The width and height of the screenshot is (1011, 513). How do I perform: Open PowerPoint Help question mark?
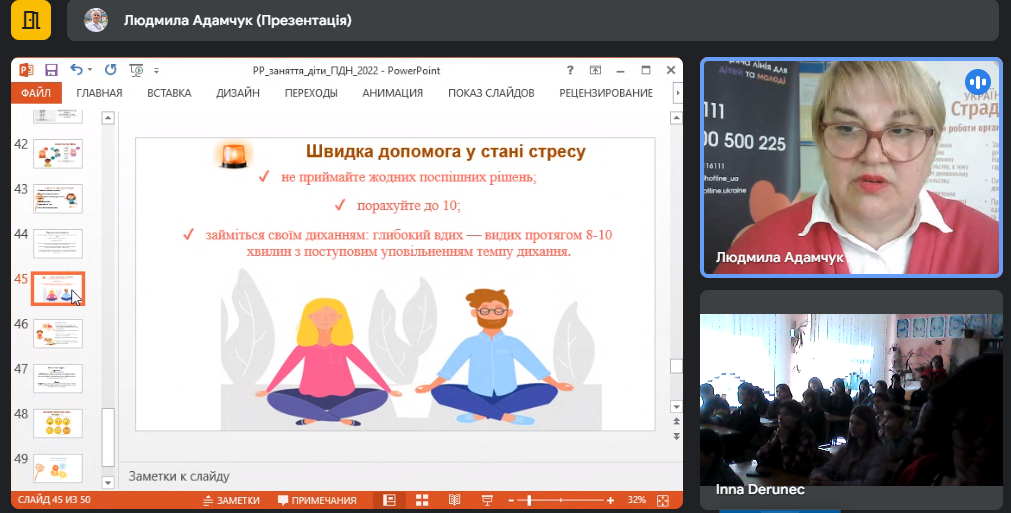click(x=570, y=70)
